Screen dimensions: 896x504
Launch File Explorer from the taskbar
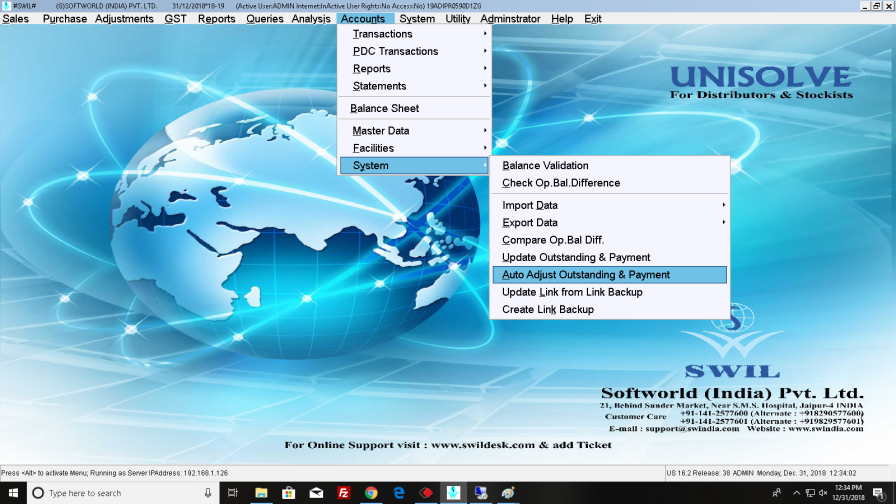[x=261, y=493]
